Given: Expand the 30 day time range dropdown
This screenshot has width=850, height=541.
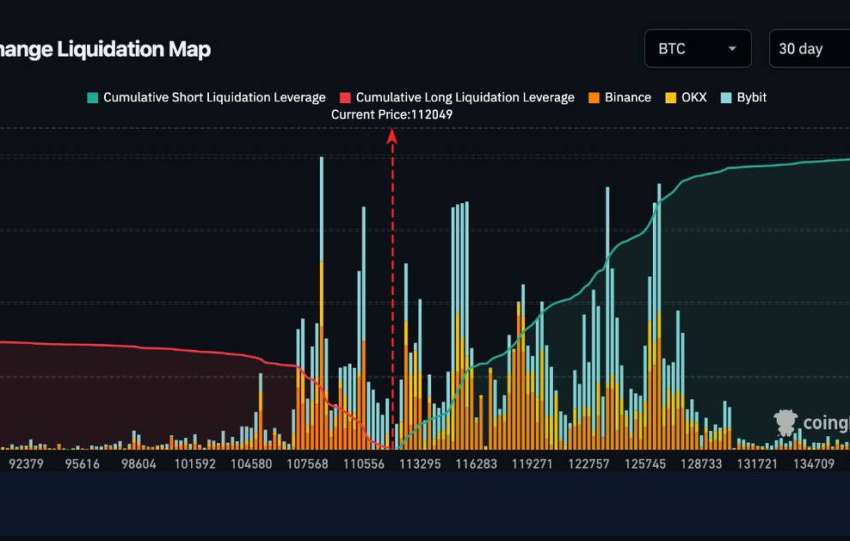Looking at the screenshot, I should click(808, 48).
